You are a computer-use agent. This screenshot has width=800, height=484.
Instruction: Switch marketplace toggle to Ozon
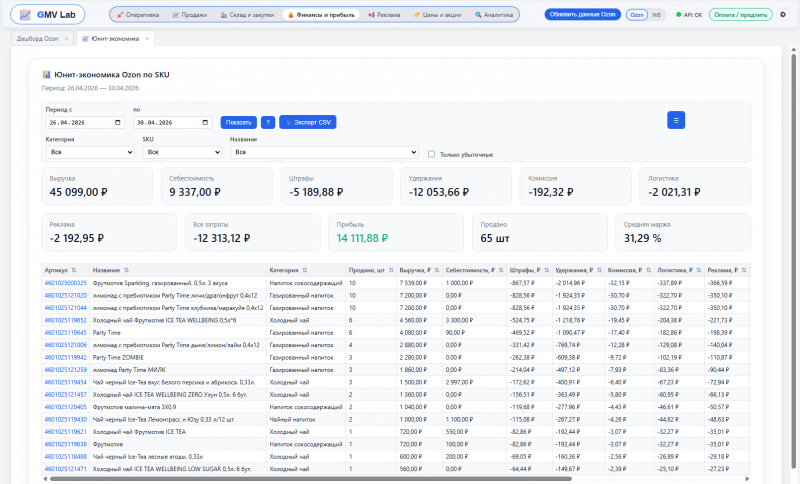pos(636,15)
